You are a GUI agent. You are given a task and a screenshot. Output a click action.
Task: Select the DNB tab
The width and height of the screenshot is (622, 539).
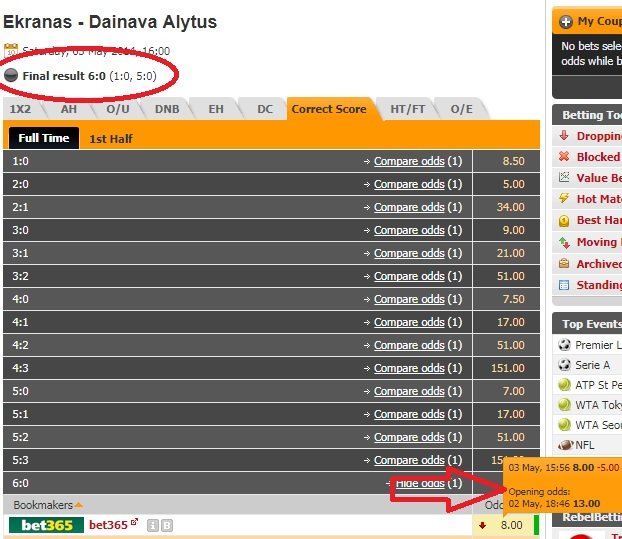167,109
